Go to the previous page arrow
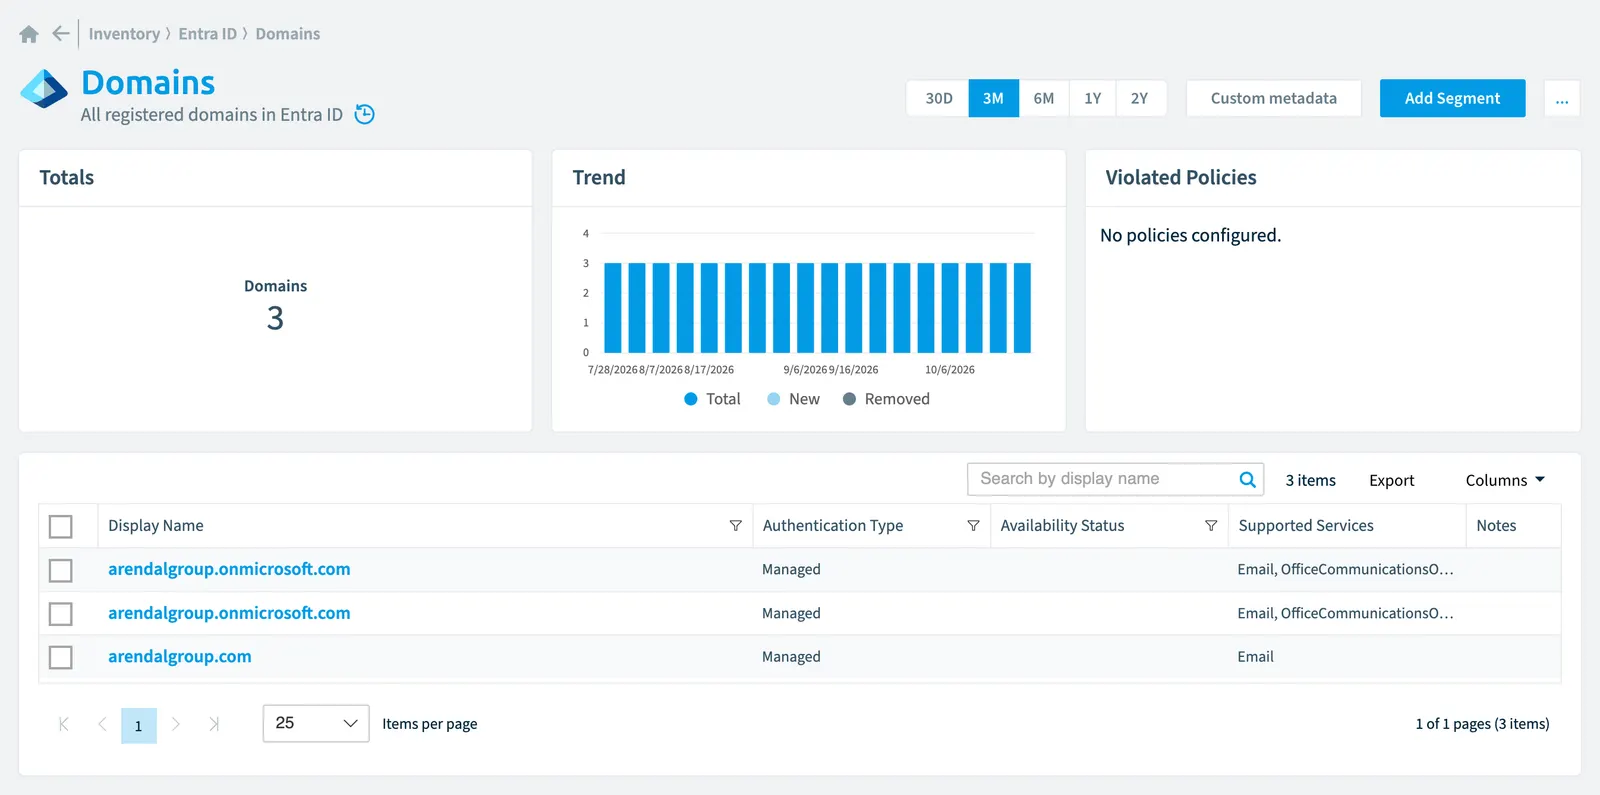 point(102,724)
